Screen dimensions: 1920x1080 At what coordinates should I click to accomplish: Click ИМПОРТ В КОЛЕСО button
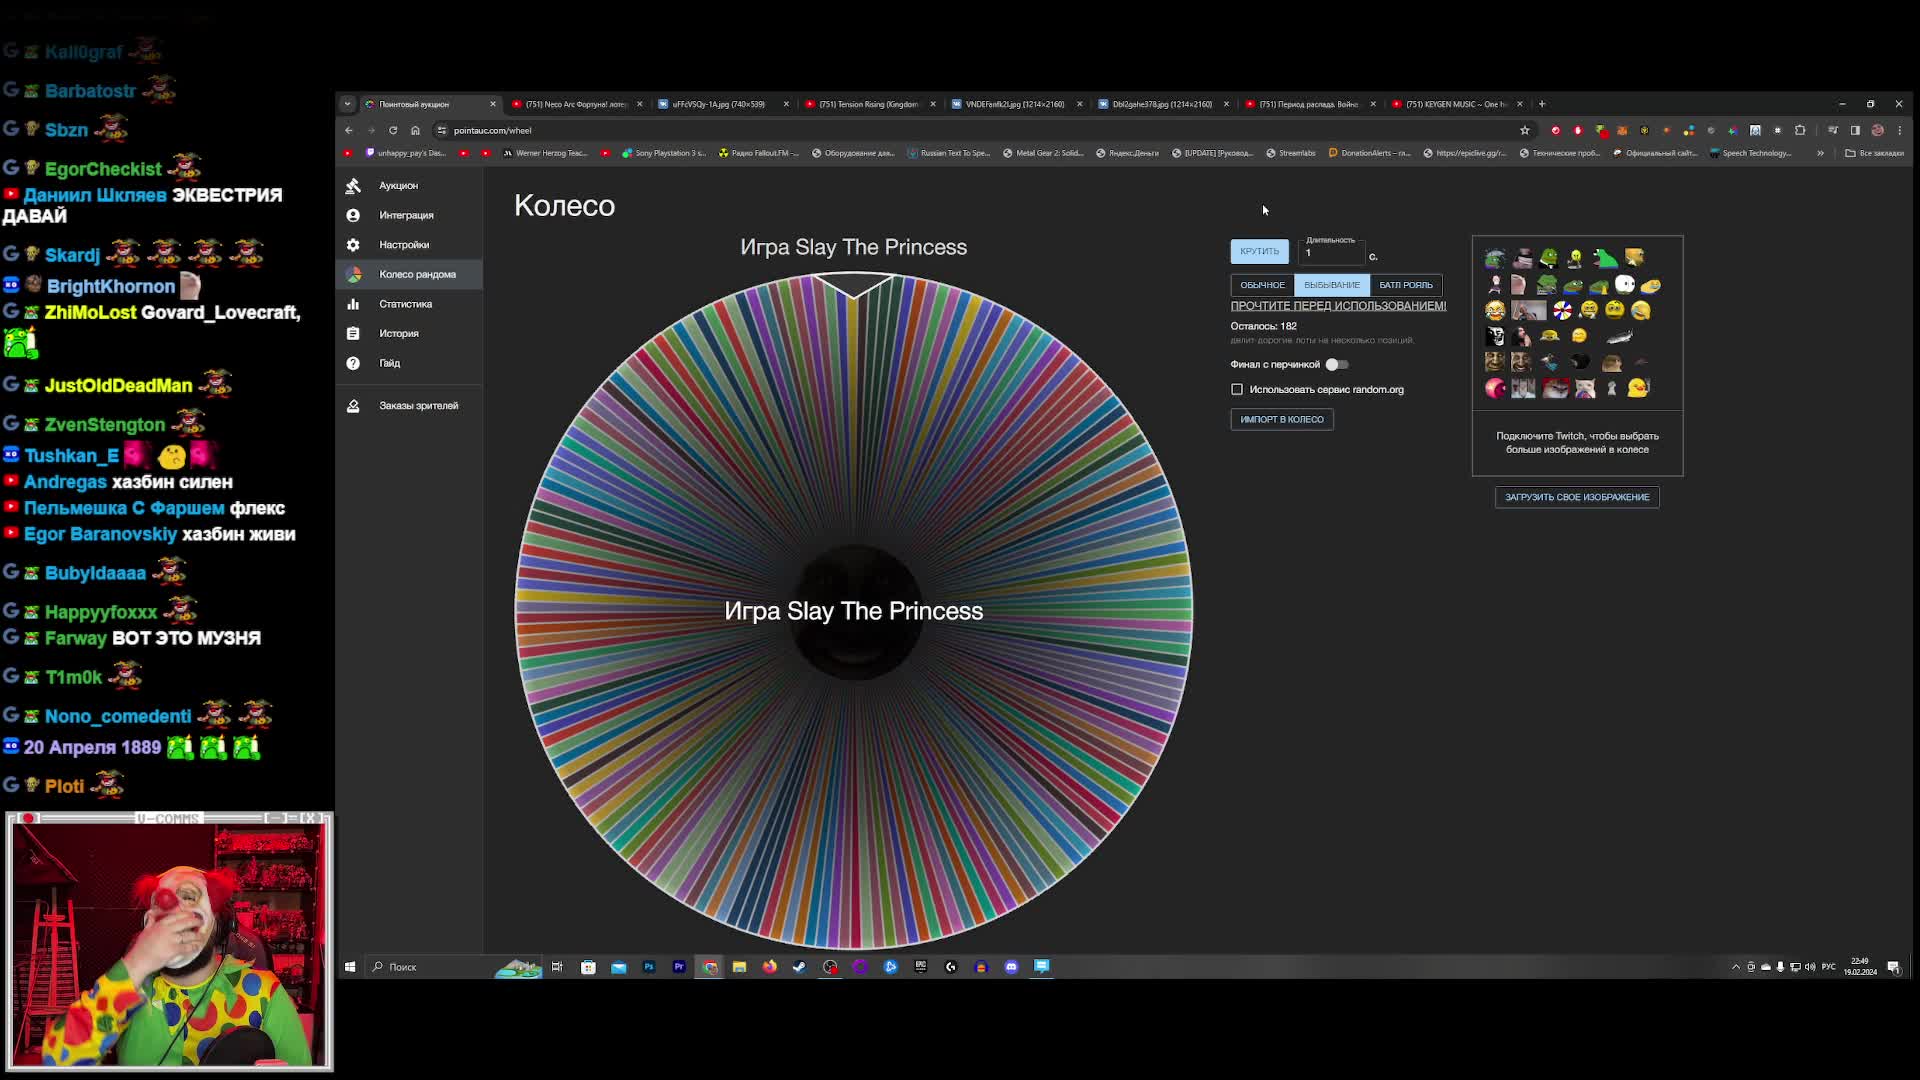click(x=1282, y=420)
